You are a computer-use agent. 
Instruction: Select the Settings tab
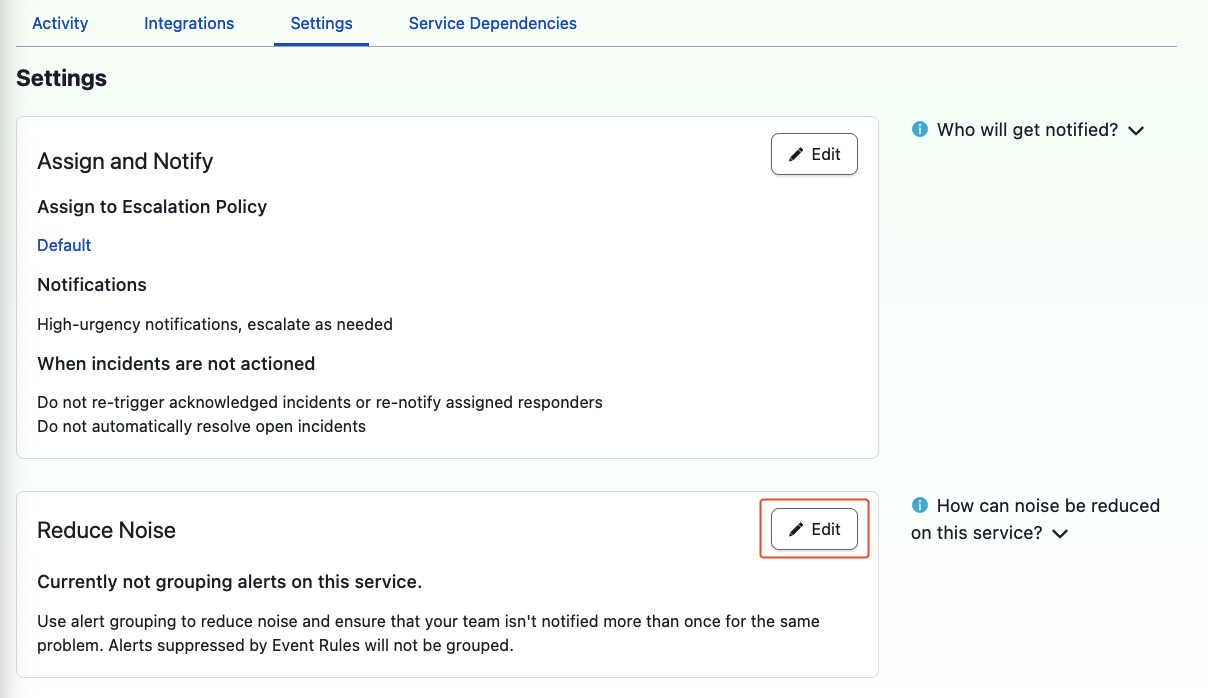pyautogui.click(x=321, y=23)
